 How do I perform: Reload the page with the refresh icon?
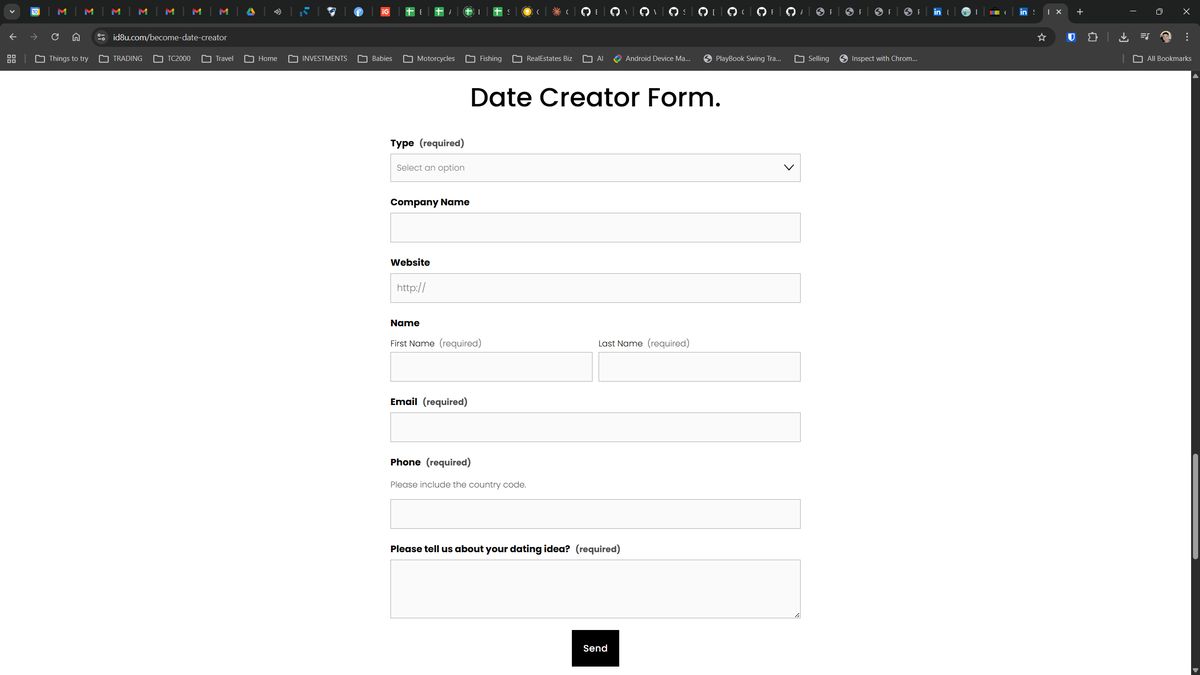(x=55, y=37)
